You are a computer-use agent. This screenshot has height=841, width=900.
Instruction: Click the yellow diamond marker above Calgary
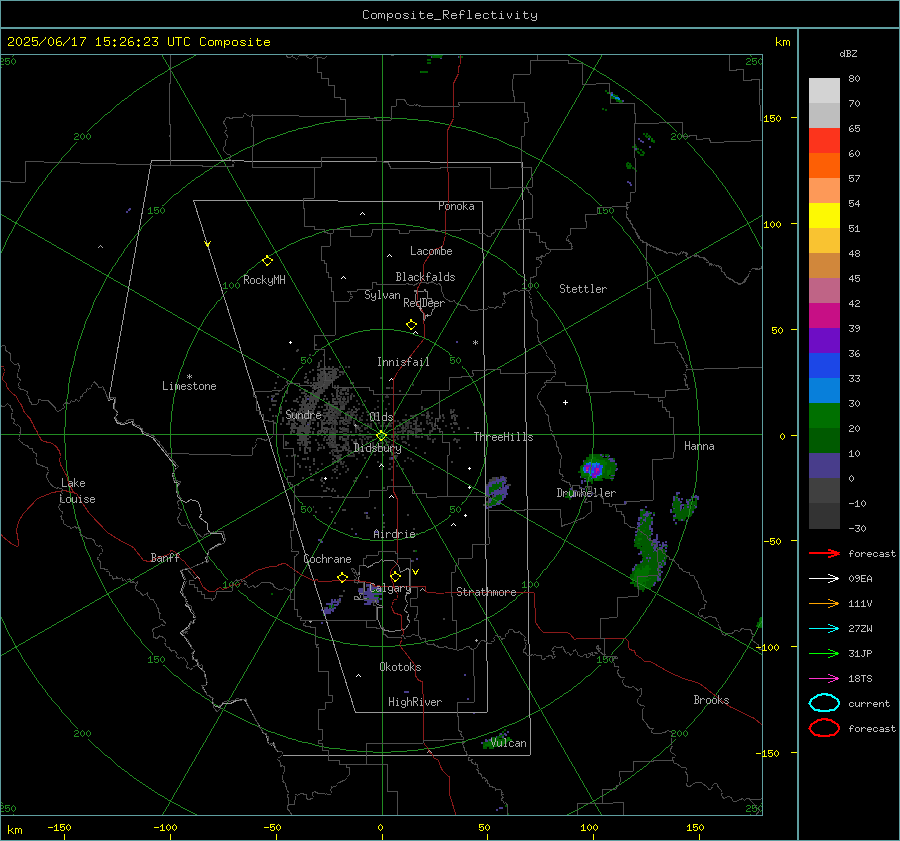point(395,576)
